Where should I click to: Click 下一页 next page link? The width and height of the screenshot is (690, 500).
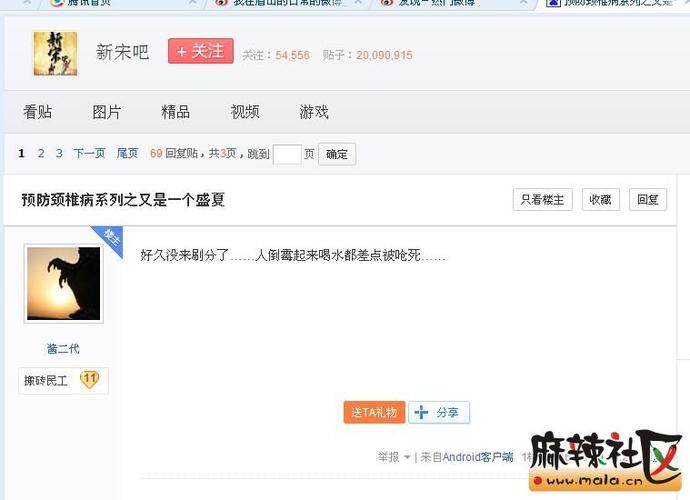(89, 153)
